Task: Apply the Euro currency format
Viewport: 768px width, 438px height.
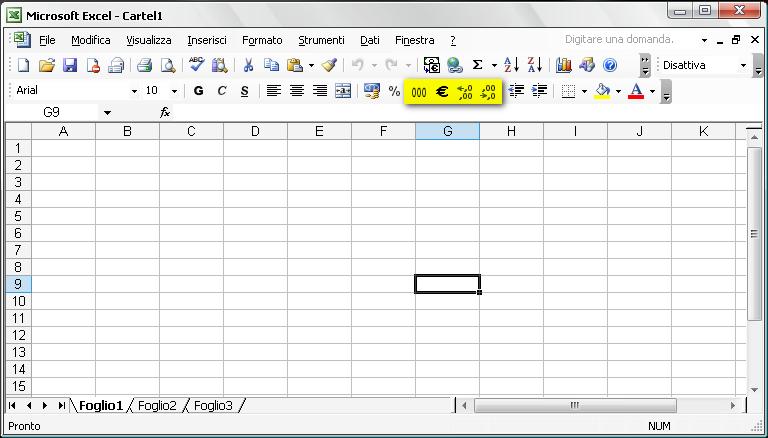Action: [x=442, y=91]
